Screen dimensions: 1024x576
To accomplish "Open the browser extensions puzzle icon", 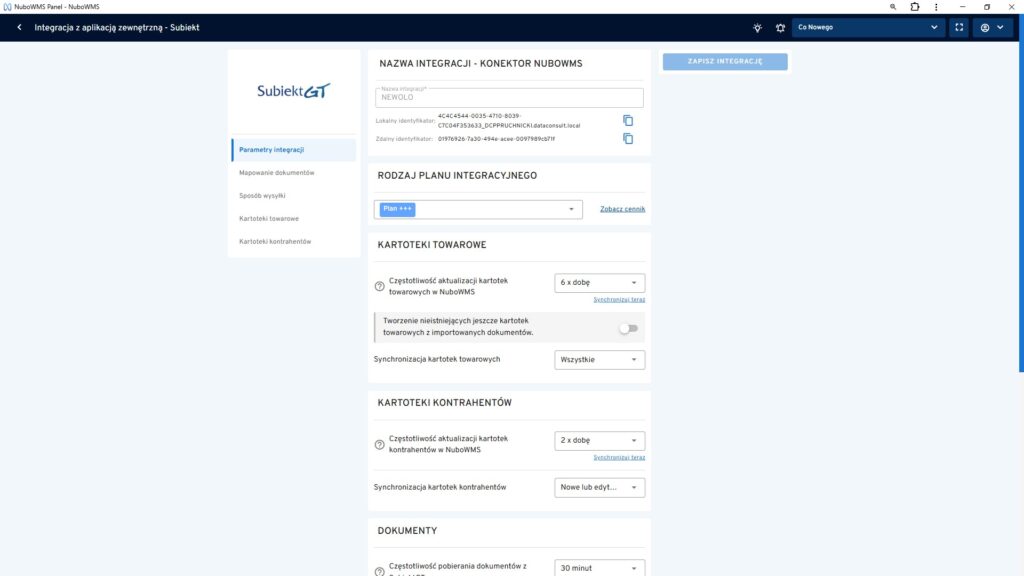I will click(915, 6).
